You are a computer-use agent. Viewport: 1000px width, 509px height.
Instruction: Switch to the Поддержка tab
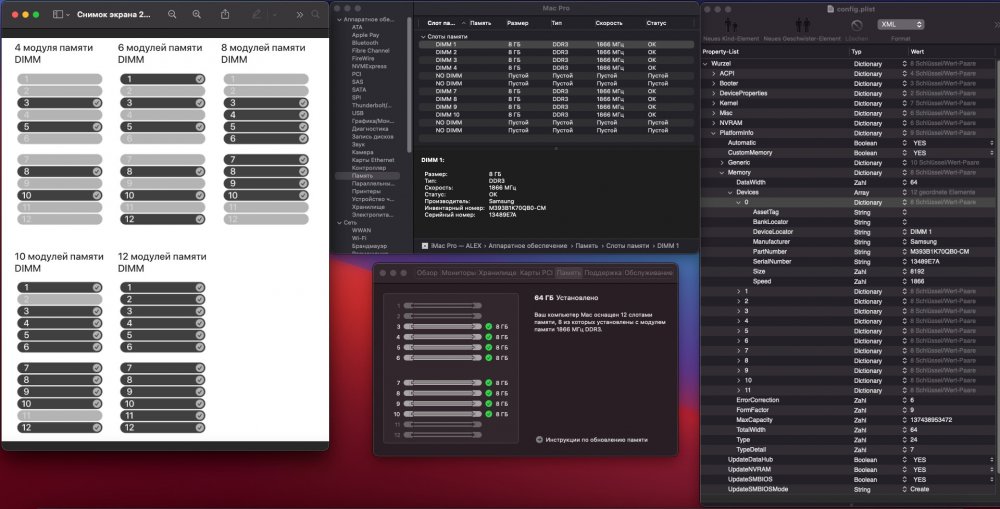click(x=602, y=273)
